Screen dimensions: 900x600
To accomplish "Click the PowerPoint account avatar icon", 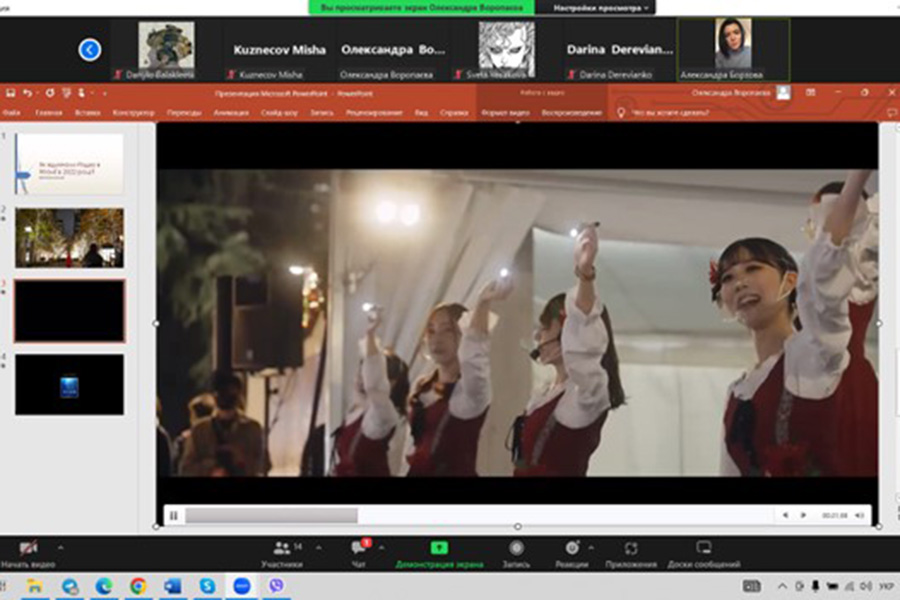I will point(783,92).
